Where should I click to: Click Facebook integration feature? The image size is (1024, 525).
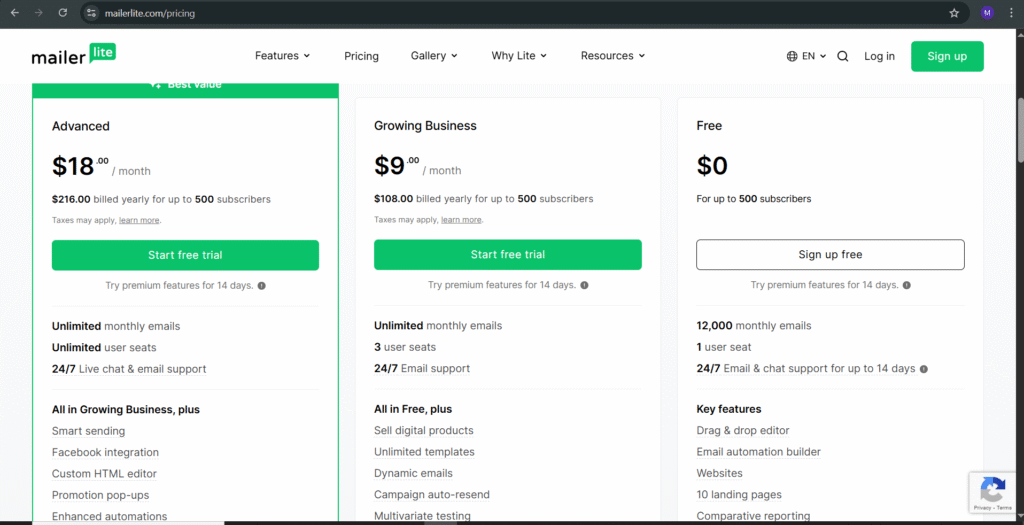click(105, 453)
